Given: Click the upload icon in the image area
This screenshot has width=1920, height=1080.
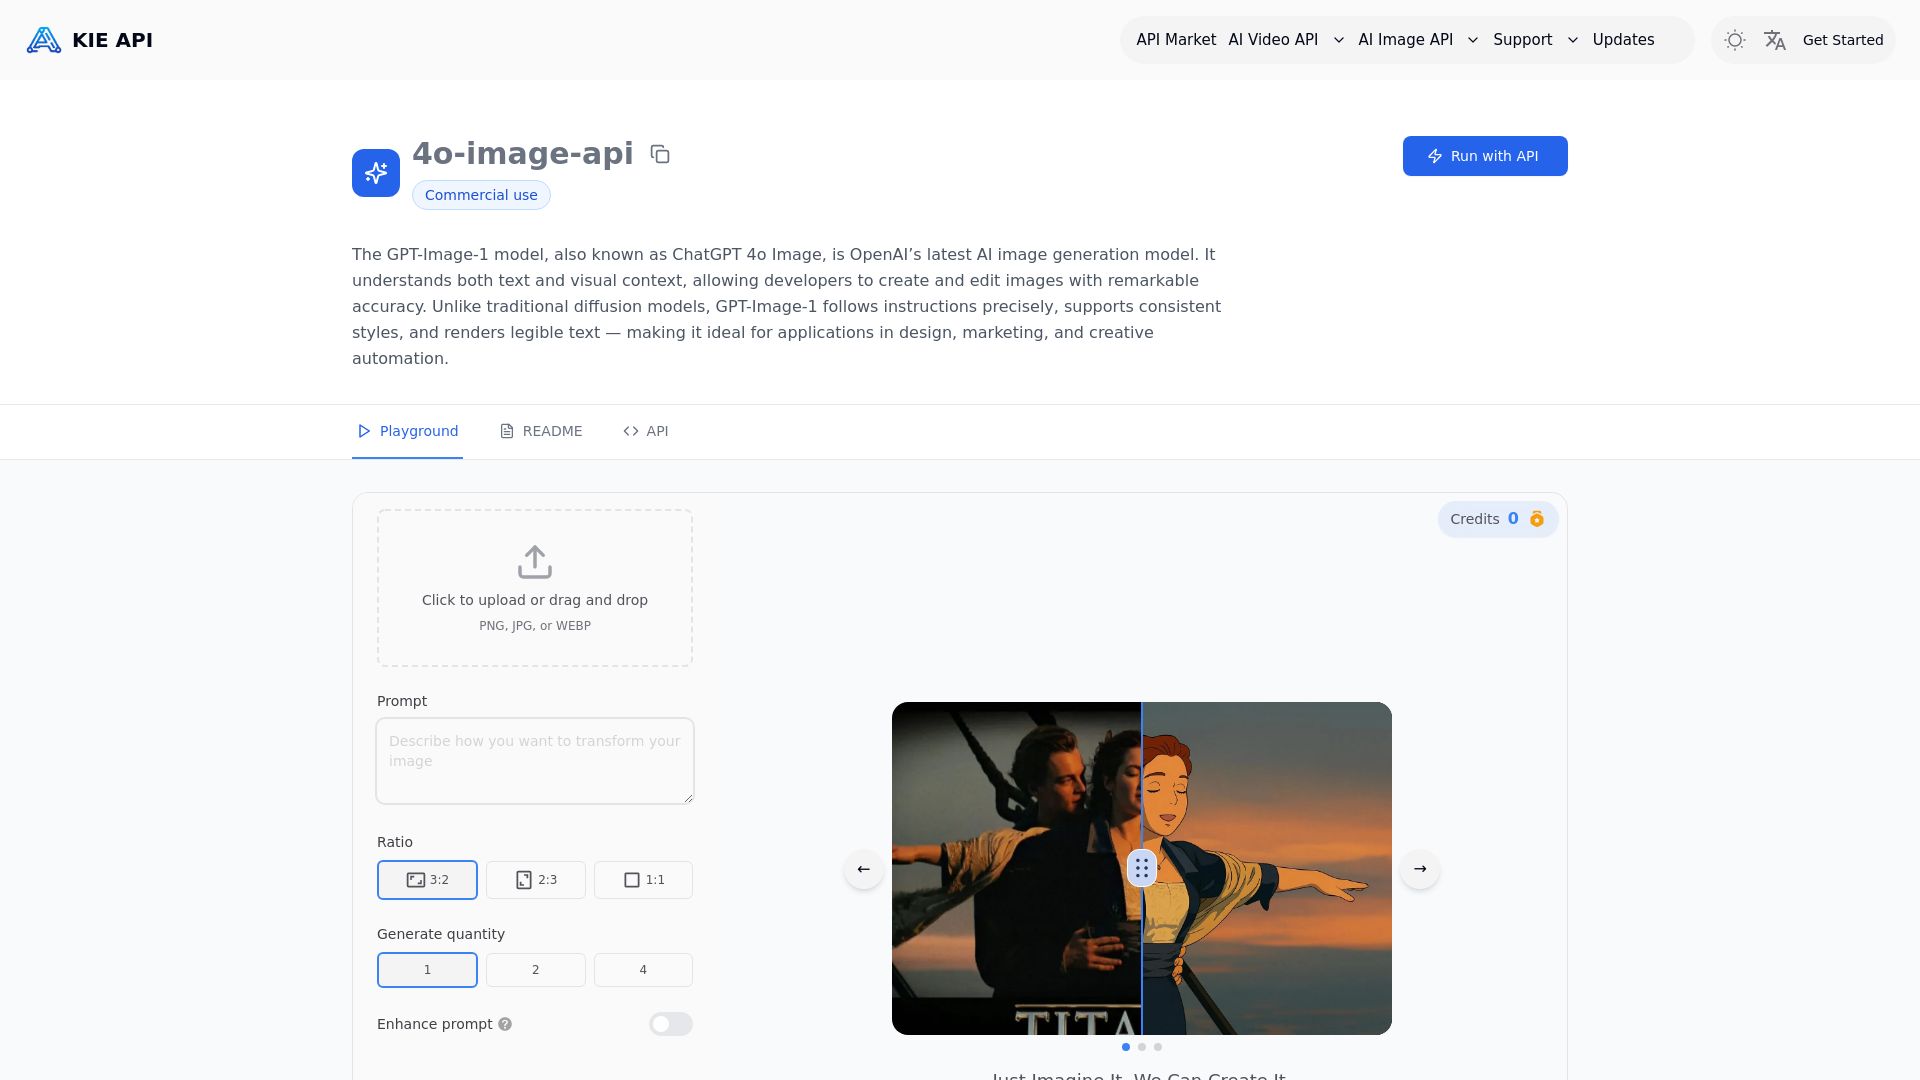Looking at the screenshot, I should click(x=535, y=562).
